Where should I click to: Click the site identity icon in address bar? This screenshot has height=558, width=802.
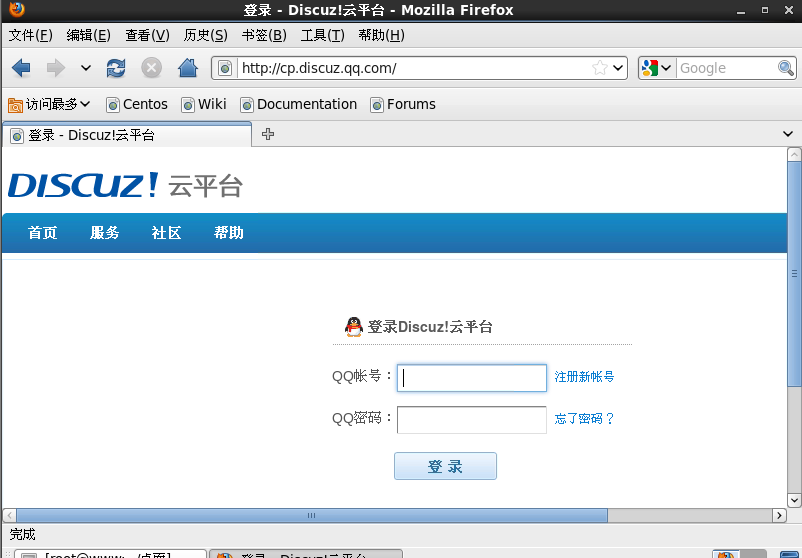pos(225,68)
